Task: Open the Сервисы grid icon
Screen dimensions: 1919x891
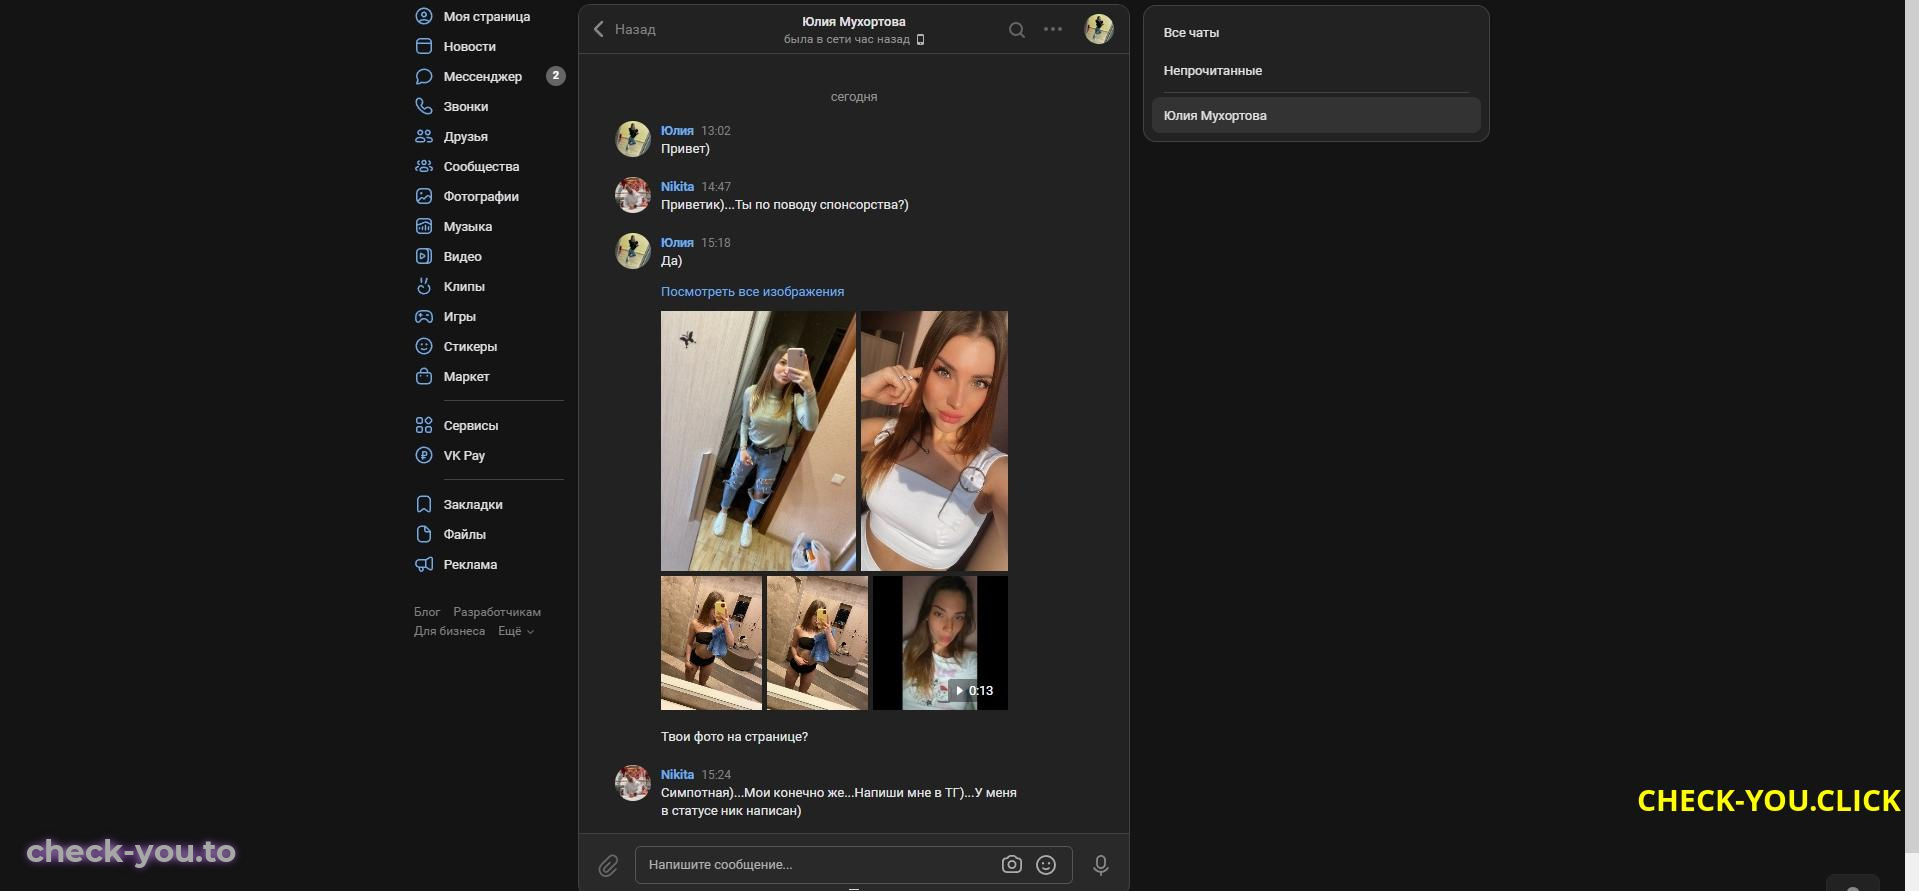Action: click(424, 425)
